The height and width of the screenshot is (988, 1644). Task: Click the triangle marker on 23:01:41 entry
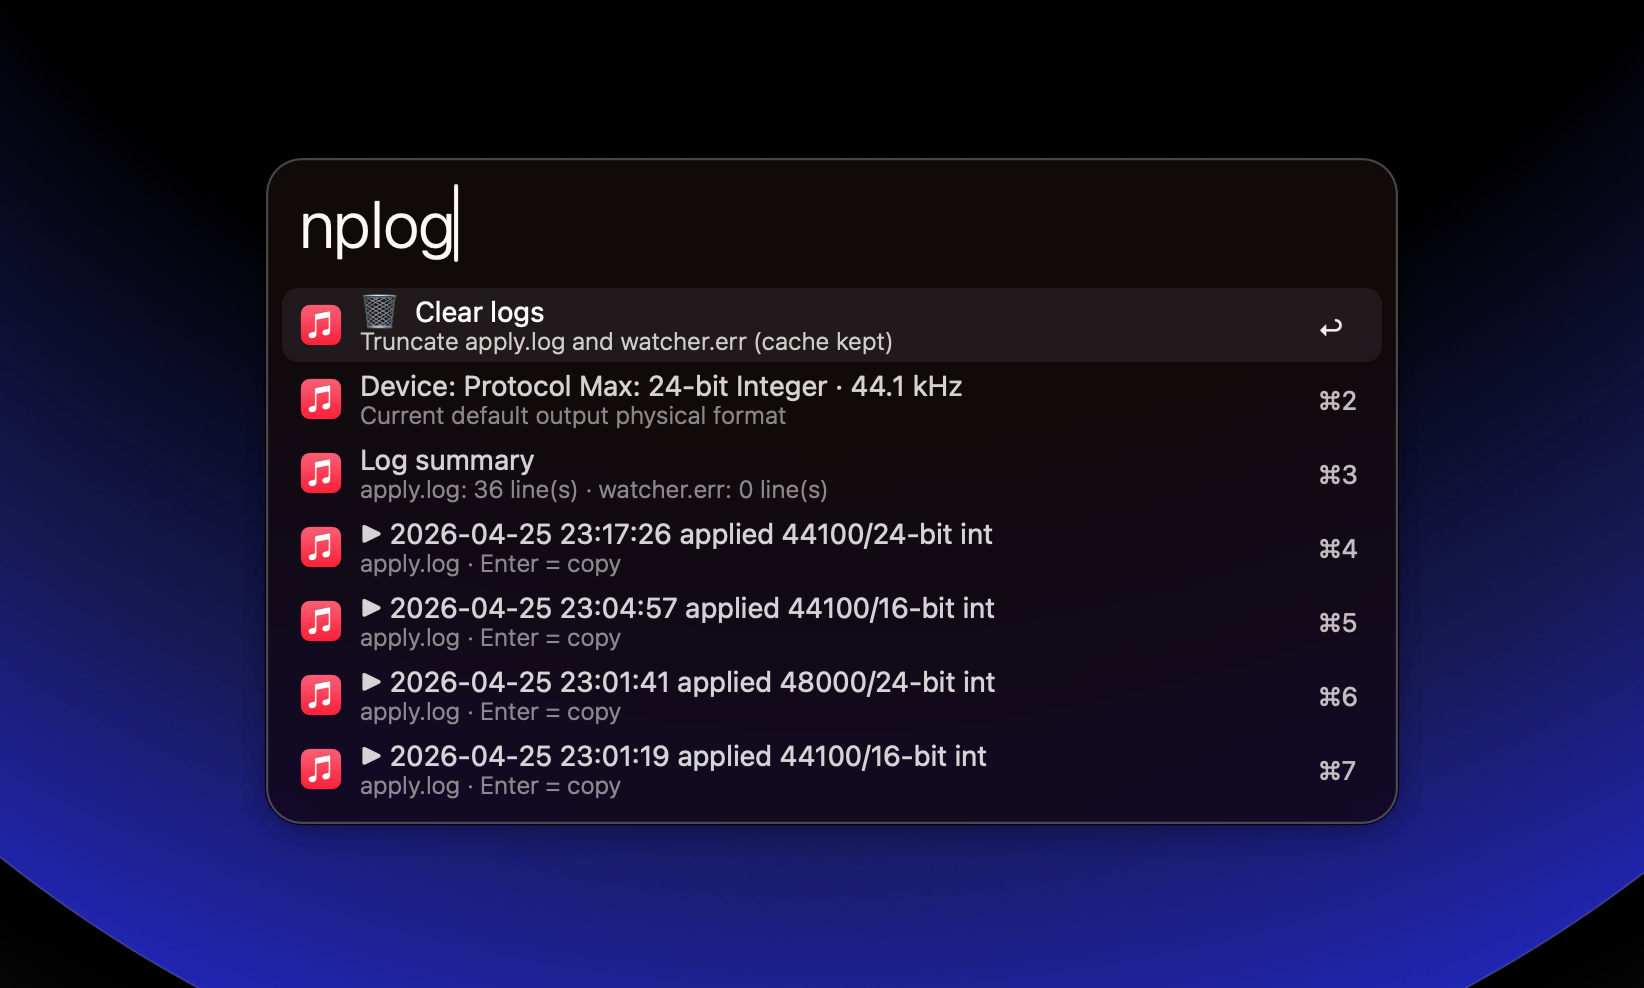coord(371,682)
